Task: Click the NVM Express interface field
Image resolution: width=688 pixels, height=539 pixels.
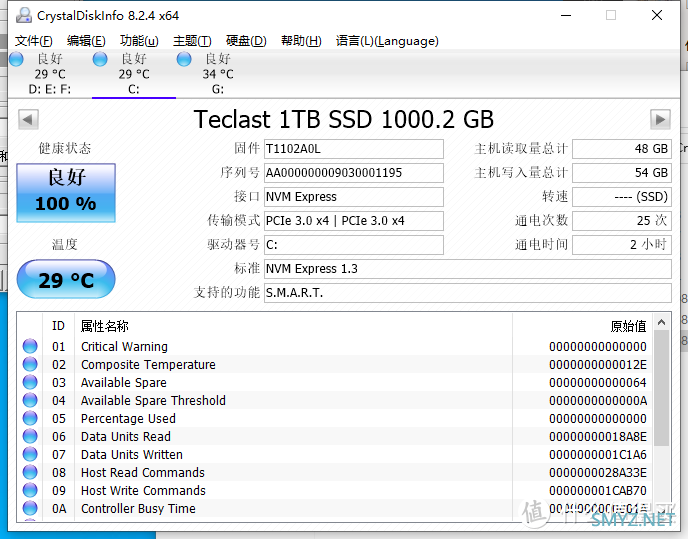Action: tap(354, 197)
